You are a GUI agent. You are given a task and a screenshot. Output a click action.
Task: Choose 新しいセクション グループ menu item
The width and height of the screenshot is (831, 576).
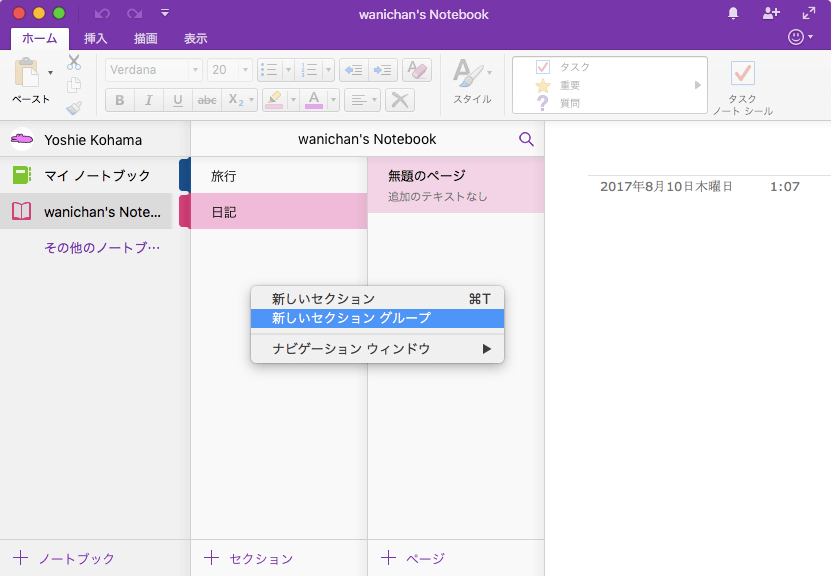(x=377, y=318)
